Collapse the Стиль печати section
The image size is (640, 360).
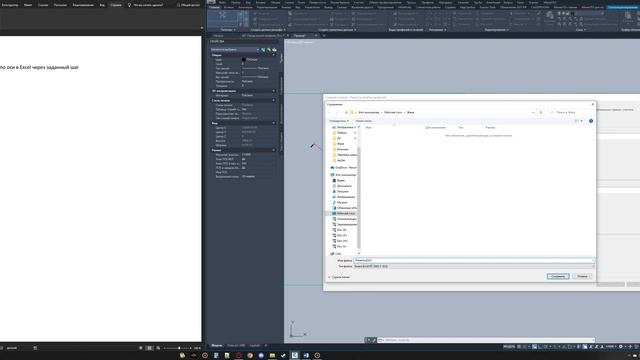[274, 100]
